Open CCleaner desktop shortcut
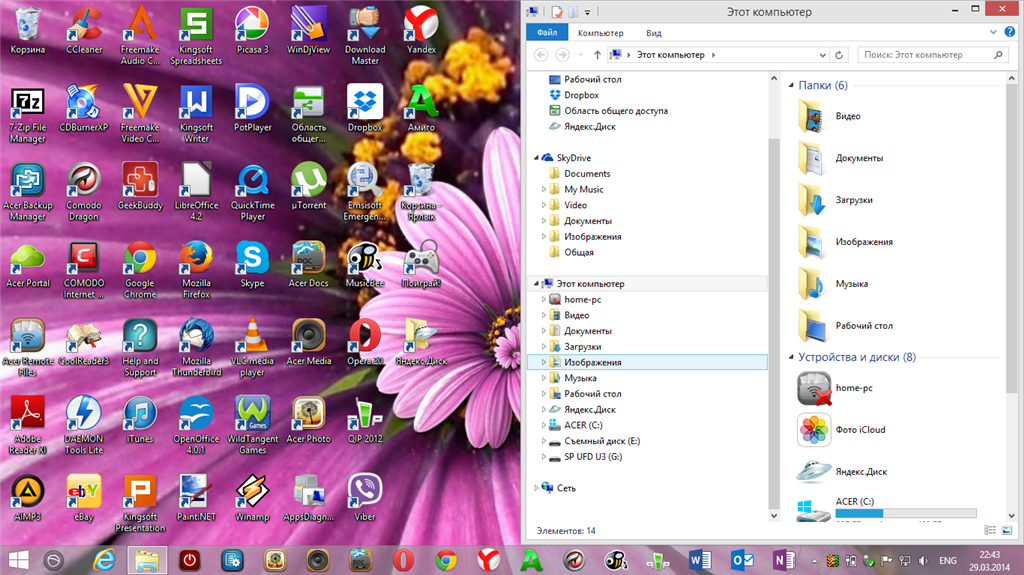The image size is (1024, 575). click(84, 30)
